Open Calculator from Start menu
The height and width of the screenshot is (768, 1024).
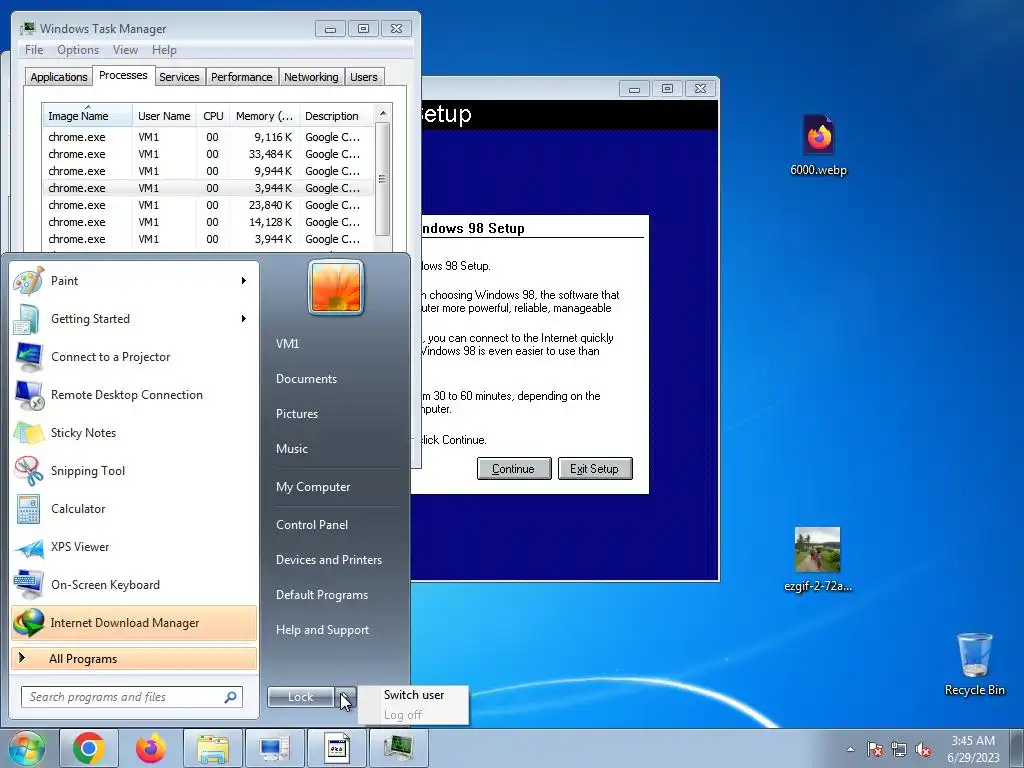(x=134, y=509)
